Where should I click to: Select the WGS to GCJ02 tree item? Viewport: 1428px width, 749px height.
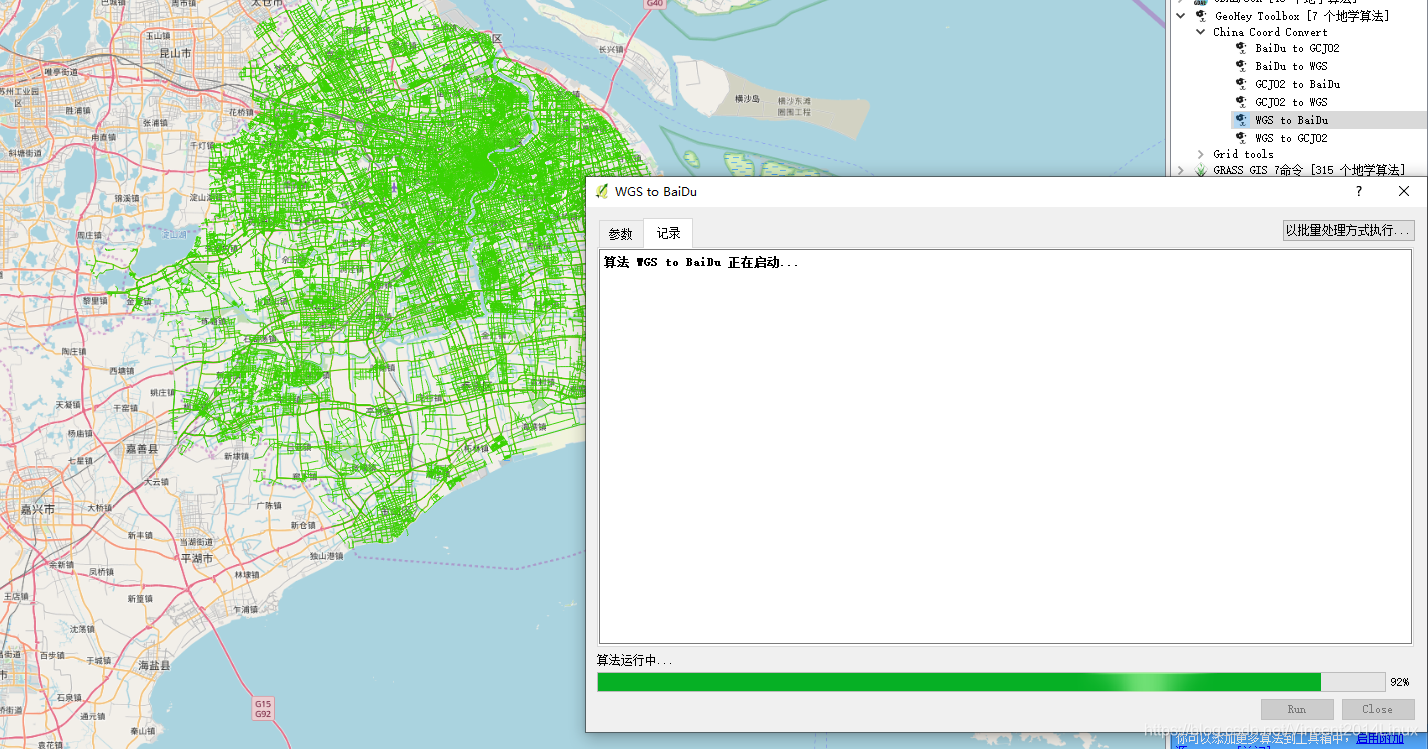click(x=1291, y=138)
